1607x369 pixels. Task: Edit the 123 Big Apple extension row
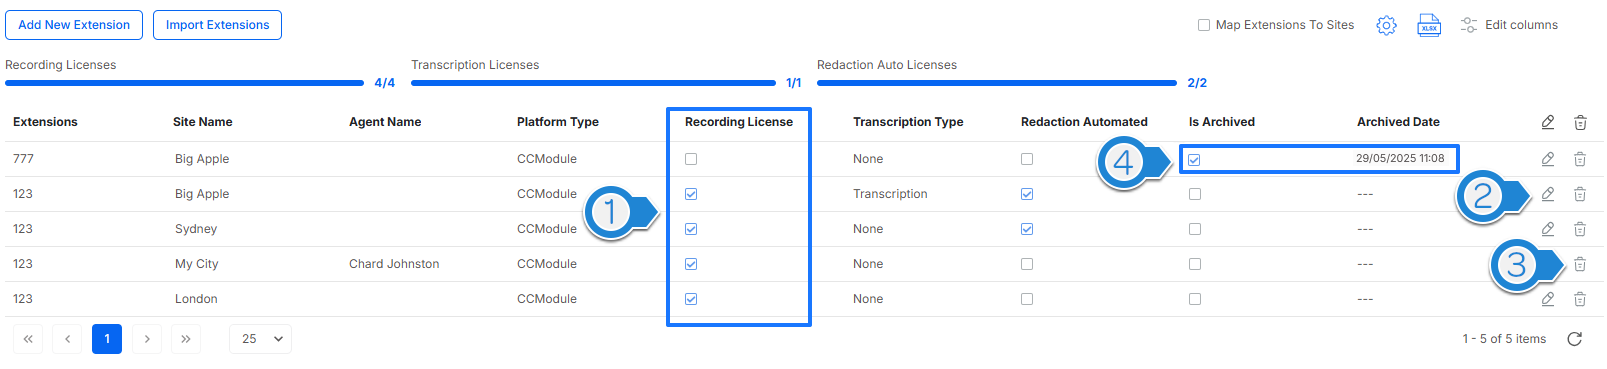pyautogui.click(x=1548, y=194)
